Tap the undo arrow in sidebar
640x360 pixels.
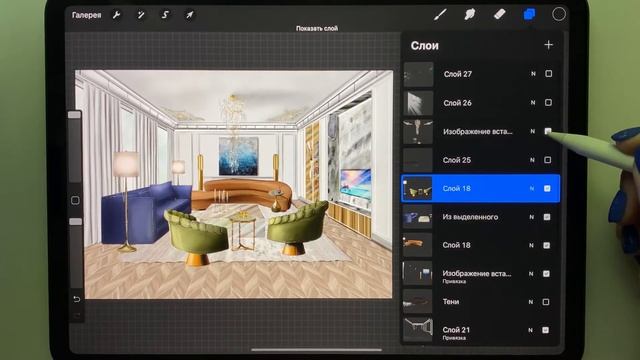[x=76, y=299]
